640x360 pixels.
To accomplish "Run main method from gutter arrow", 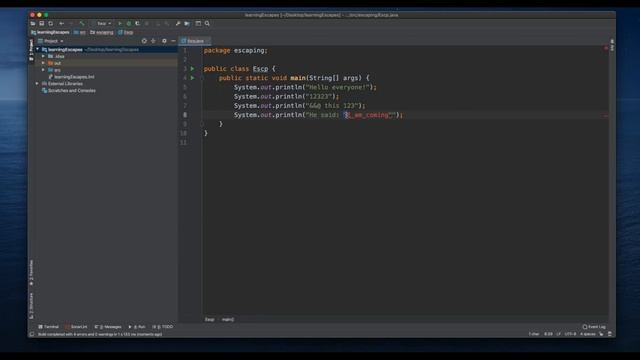I will click(x=193, y=78).
